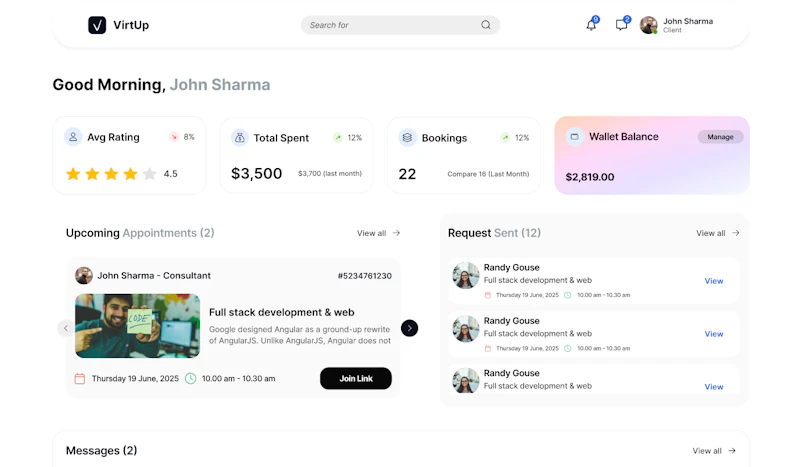Click the grey fifth rating star
The height and width of the screenshot is (467, 800).
pyautogui.click(x=149, y=174)
